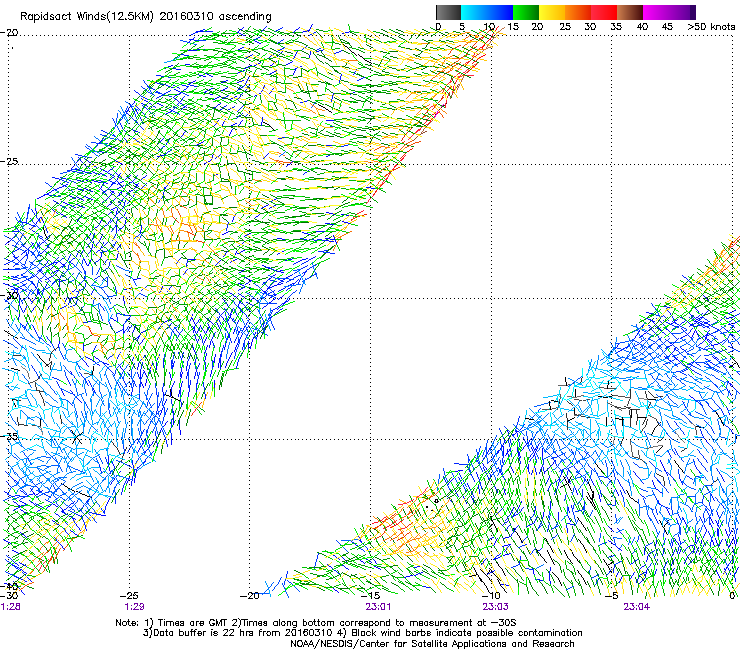Click the -5 longitude axis label
The width and height of the screenshot is (740, 650).
tap(612, 596)
